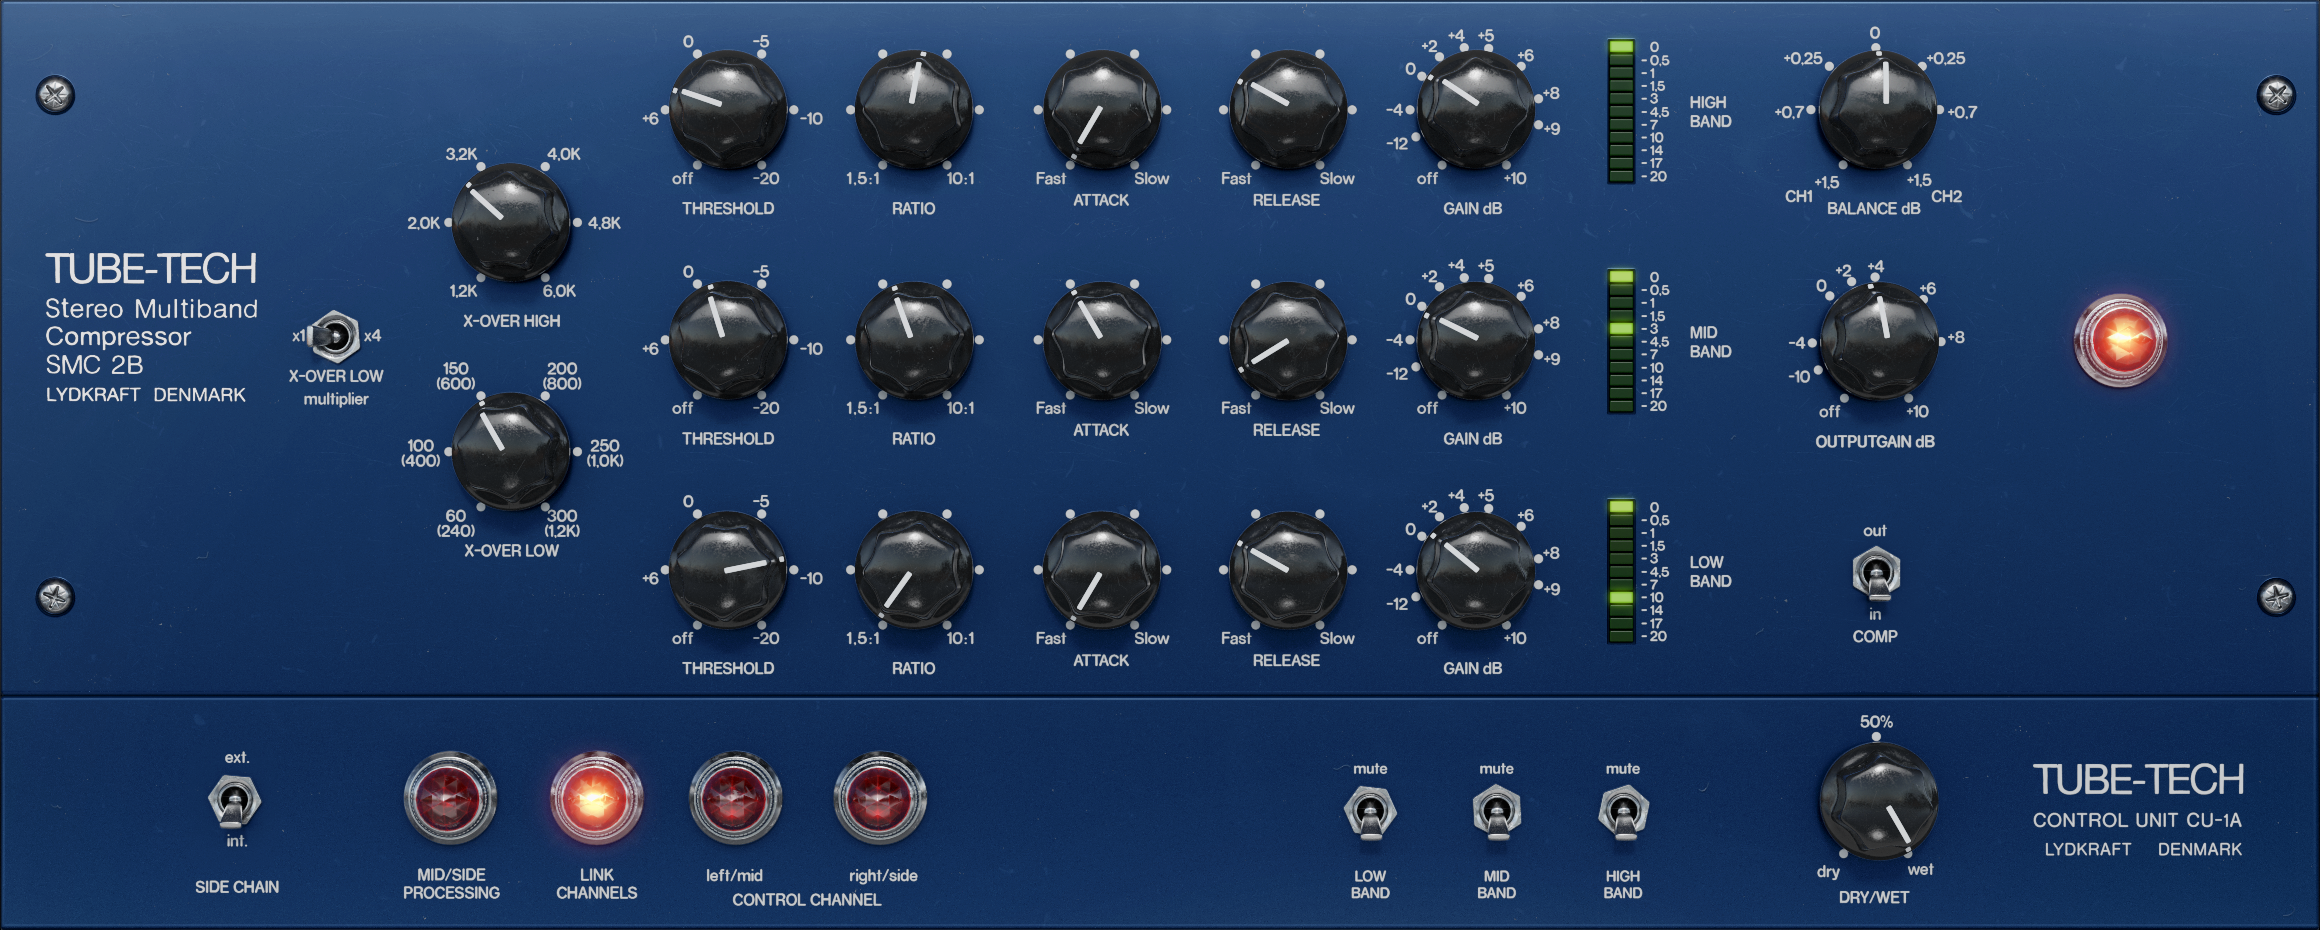2320x930 pixels.
Task: Turn the high band RELEASE knob
Action: pos(1286,108)
